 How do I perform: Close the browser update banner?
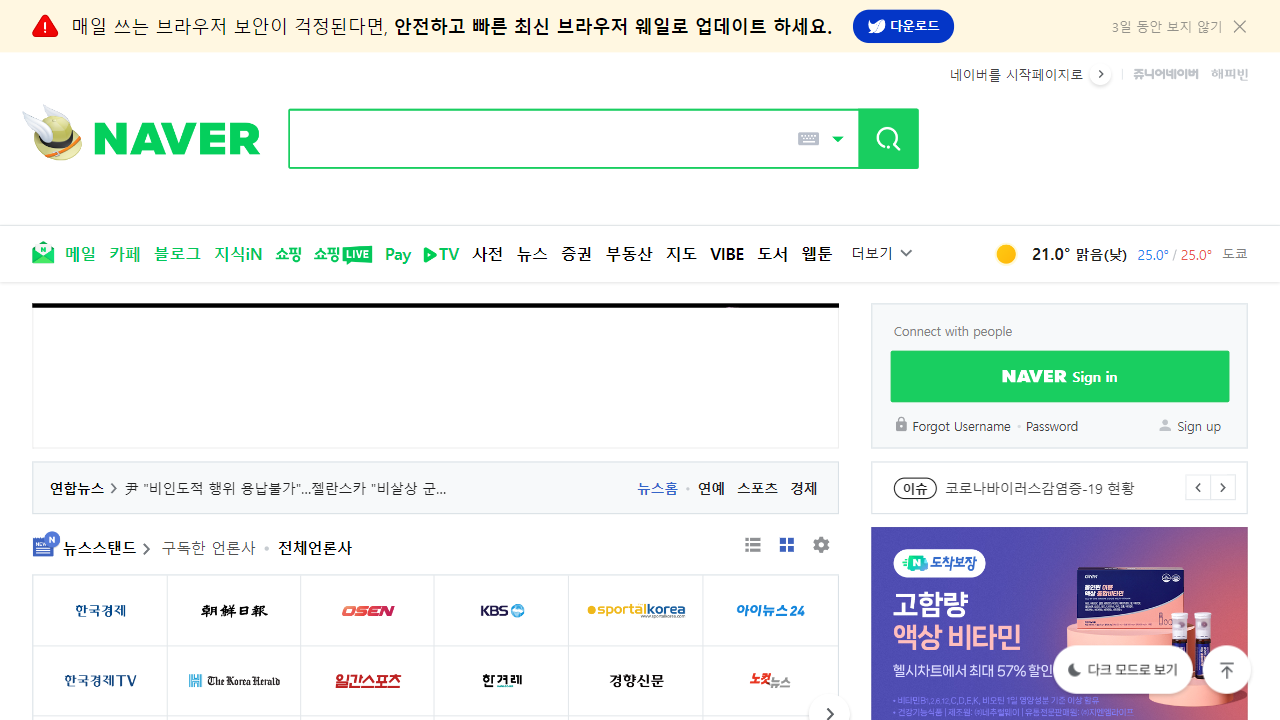click(1240, 27)
